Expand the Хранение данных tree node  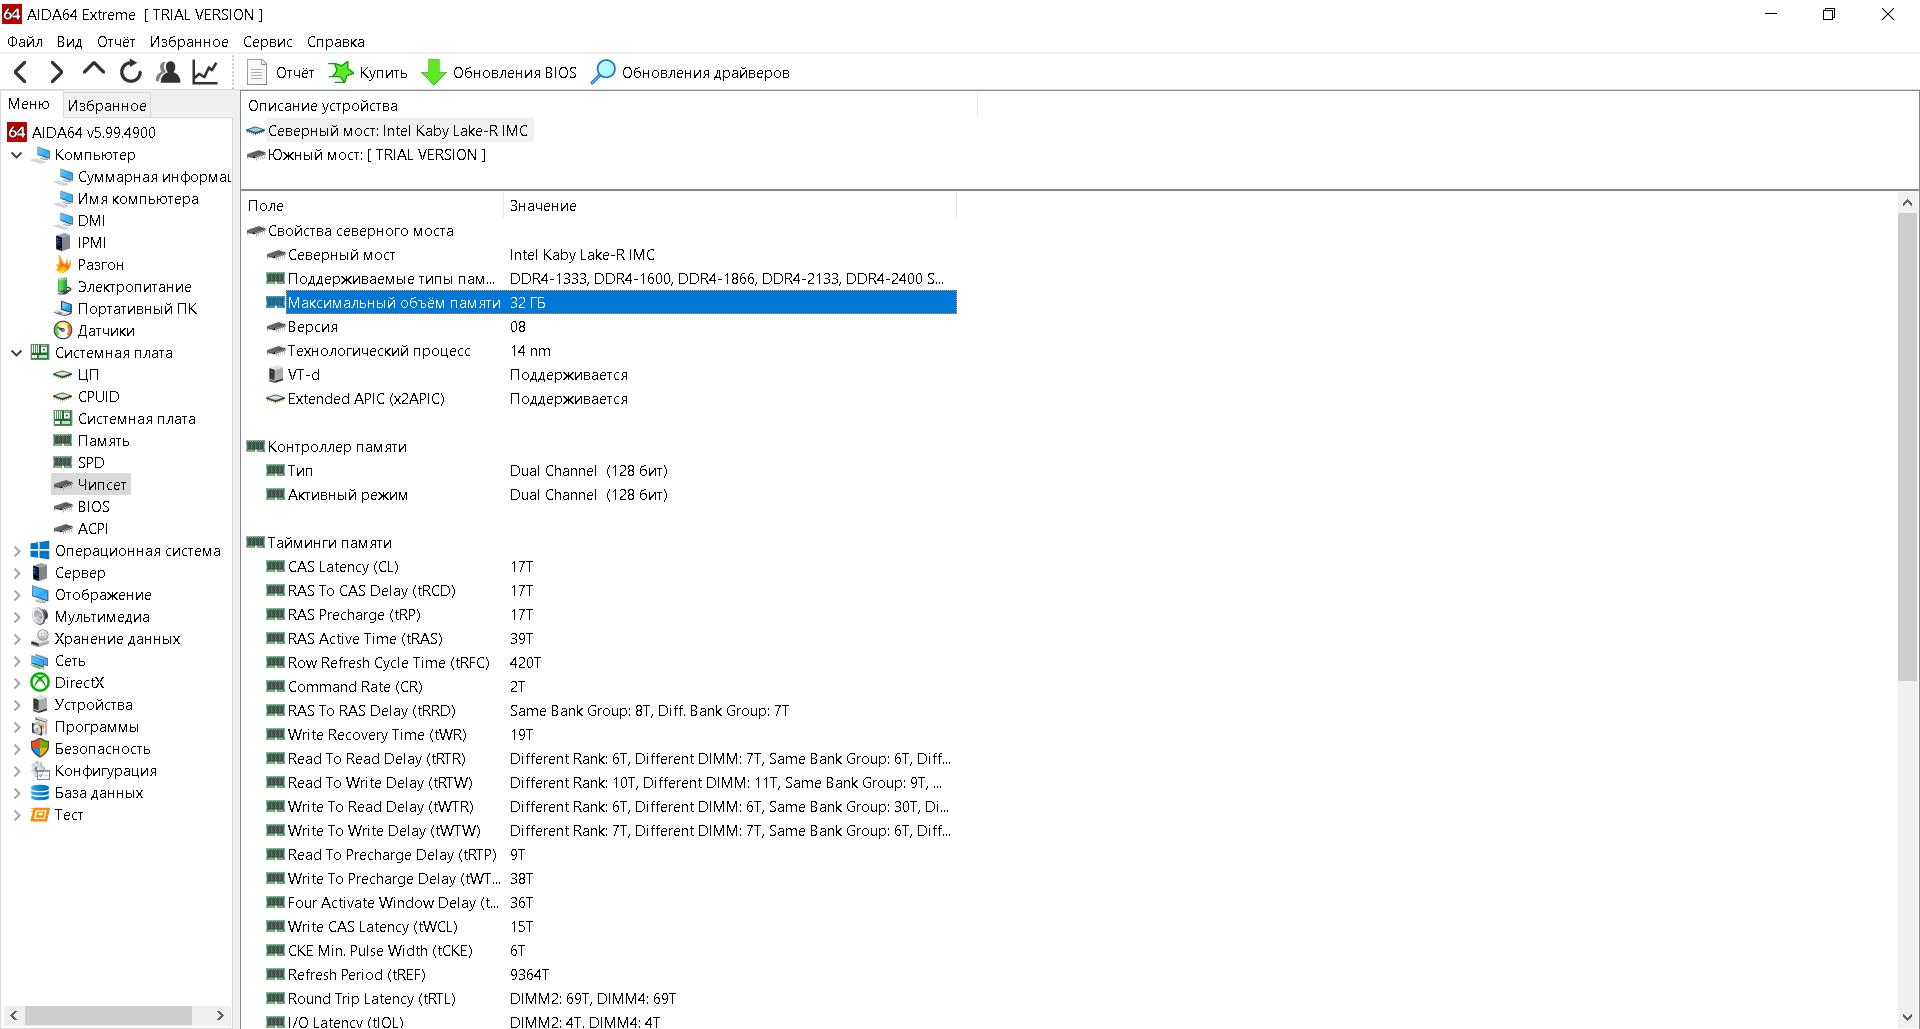17,639
